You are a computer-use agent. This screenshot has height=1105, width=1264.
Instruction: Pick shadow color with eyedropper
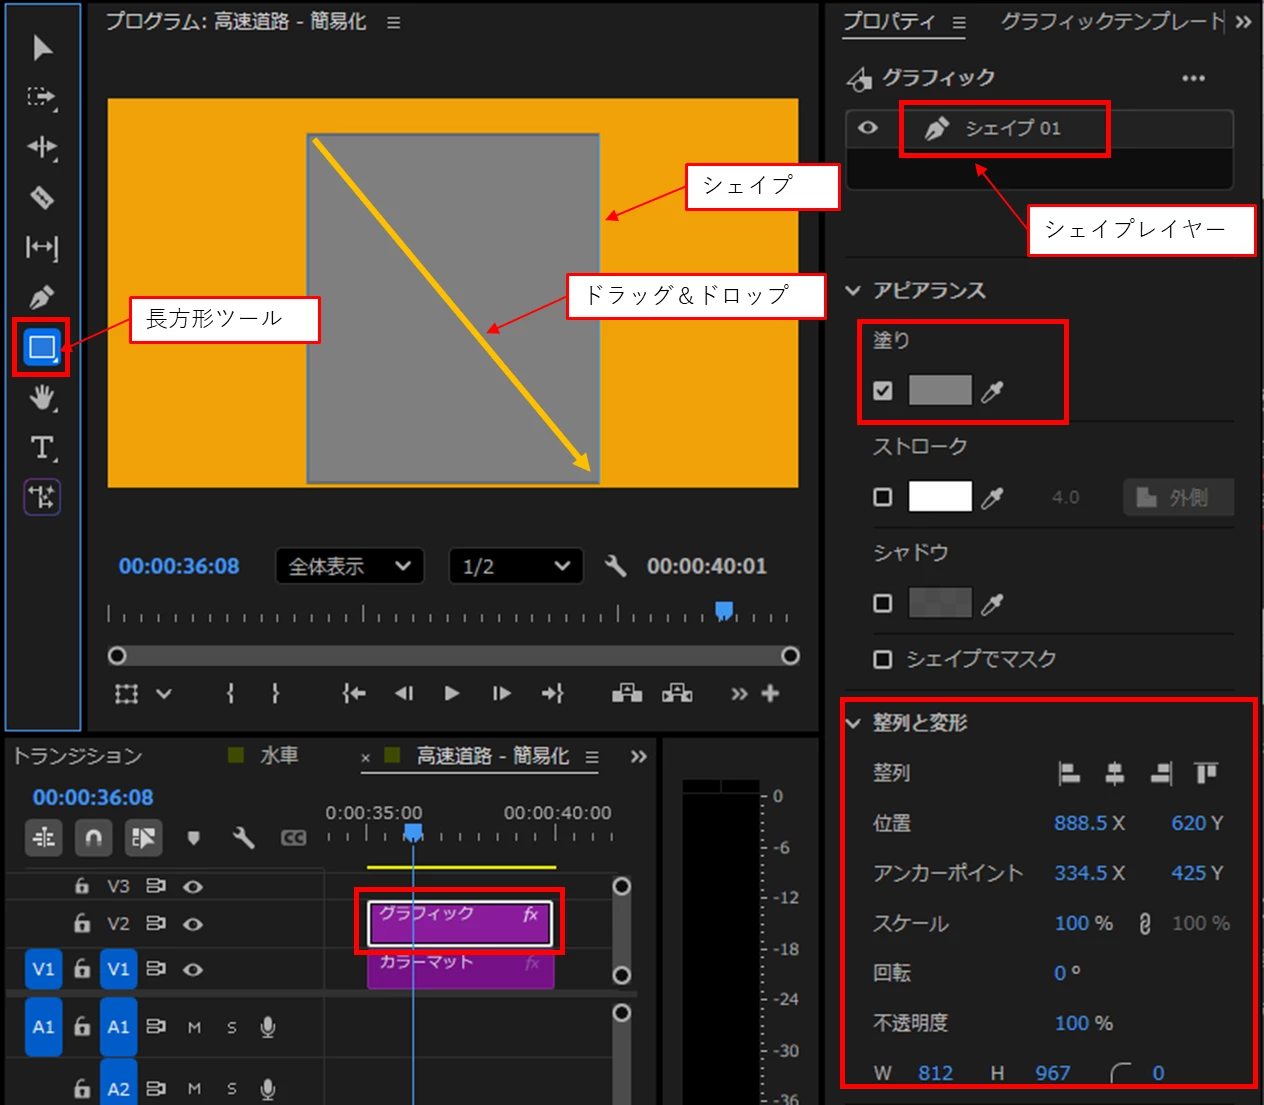click(x=992, y=604)
